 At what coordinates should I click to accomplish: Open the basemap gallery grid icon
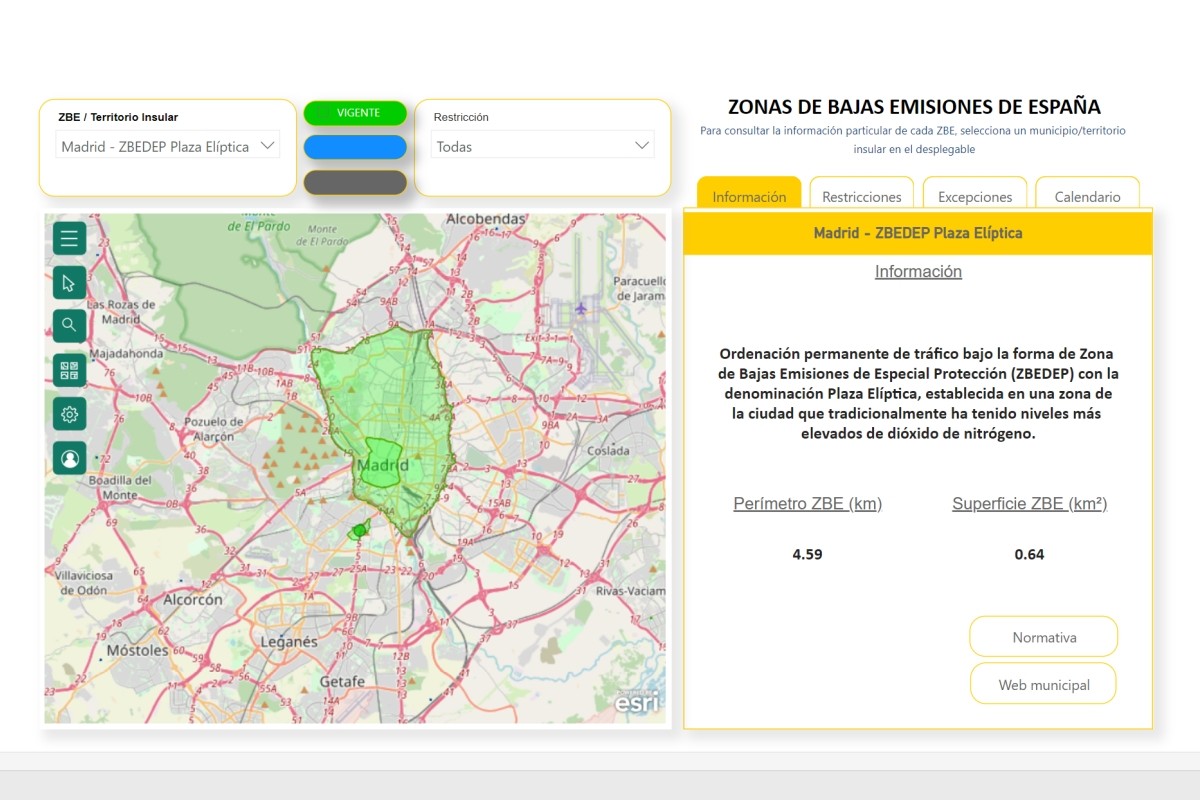point(69,370)
